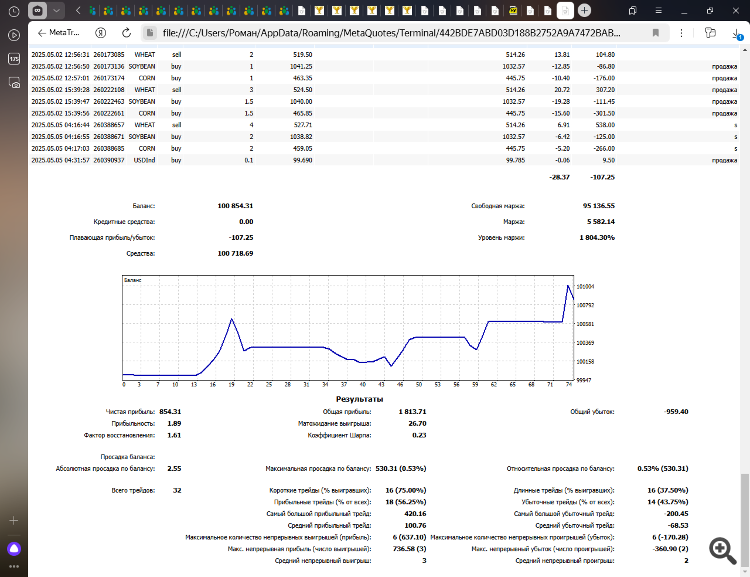
Task: Open the sidebar three-dot more menu
Action: pyautogui.click(x=14, y=566)
